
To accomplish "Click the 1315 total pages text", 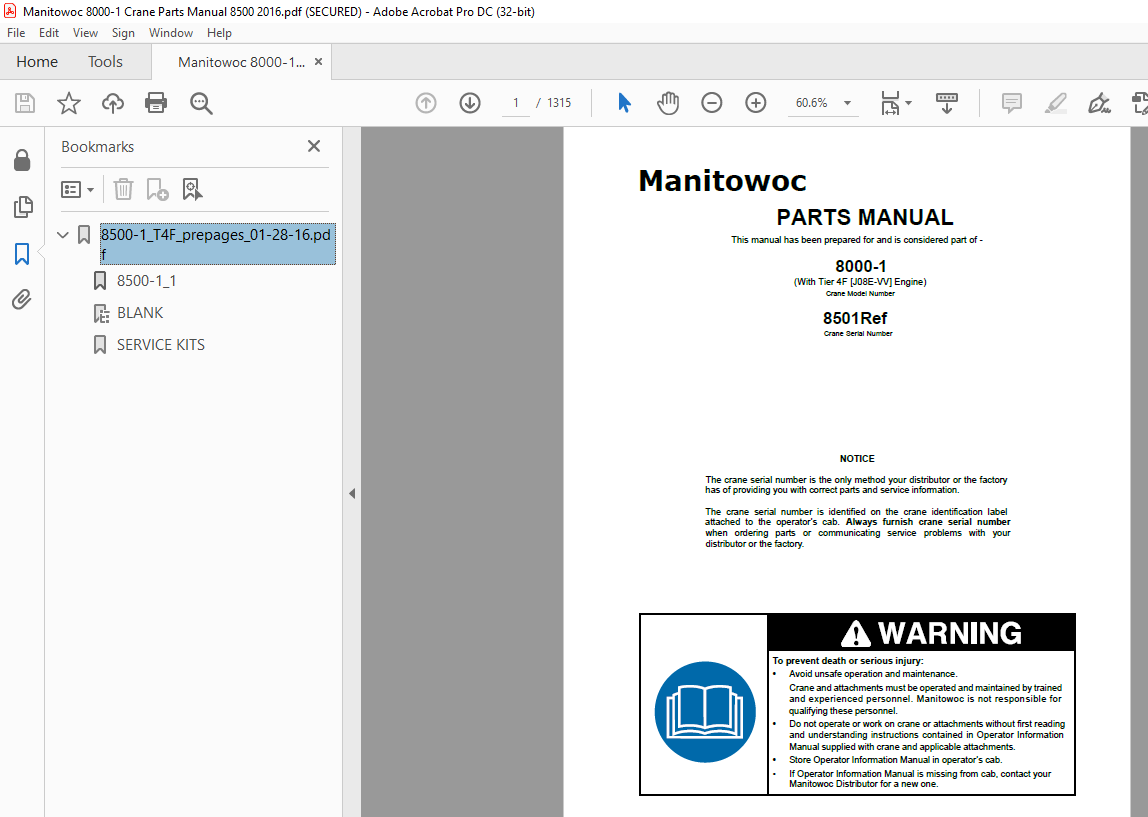I will click(559, 103).
